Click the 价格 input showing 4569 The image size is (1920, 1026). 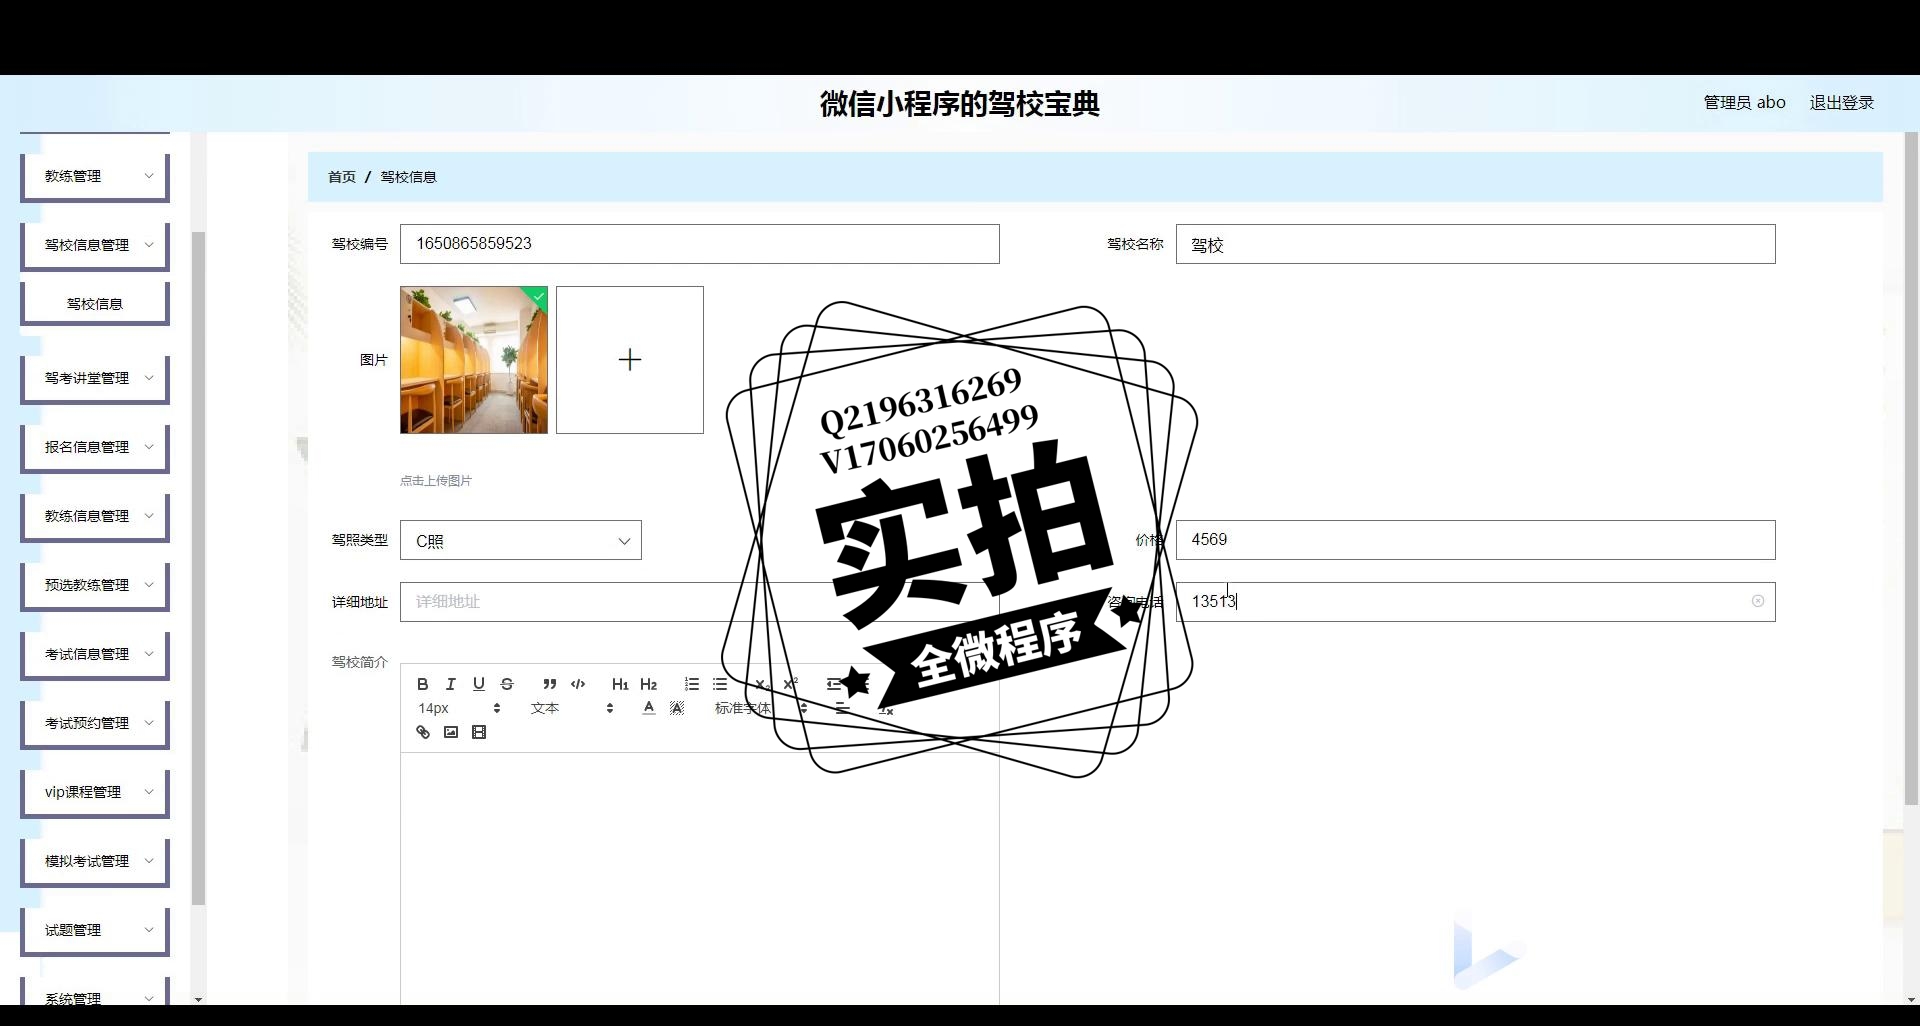[x=1476, y=540]
